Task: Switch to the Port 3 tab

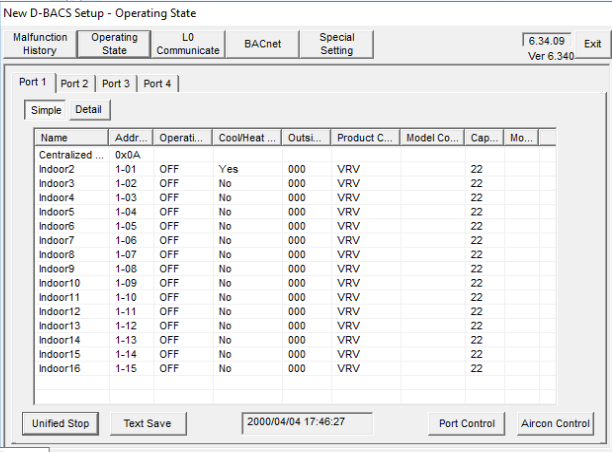Action: coord(116,83)
